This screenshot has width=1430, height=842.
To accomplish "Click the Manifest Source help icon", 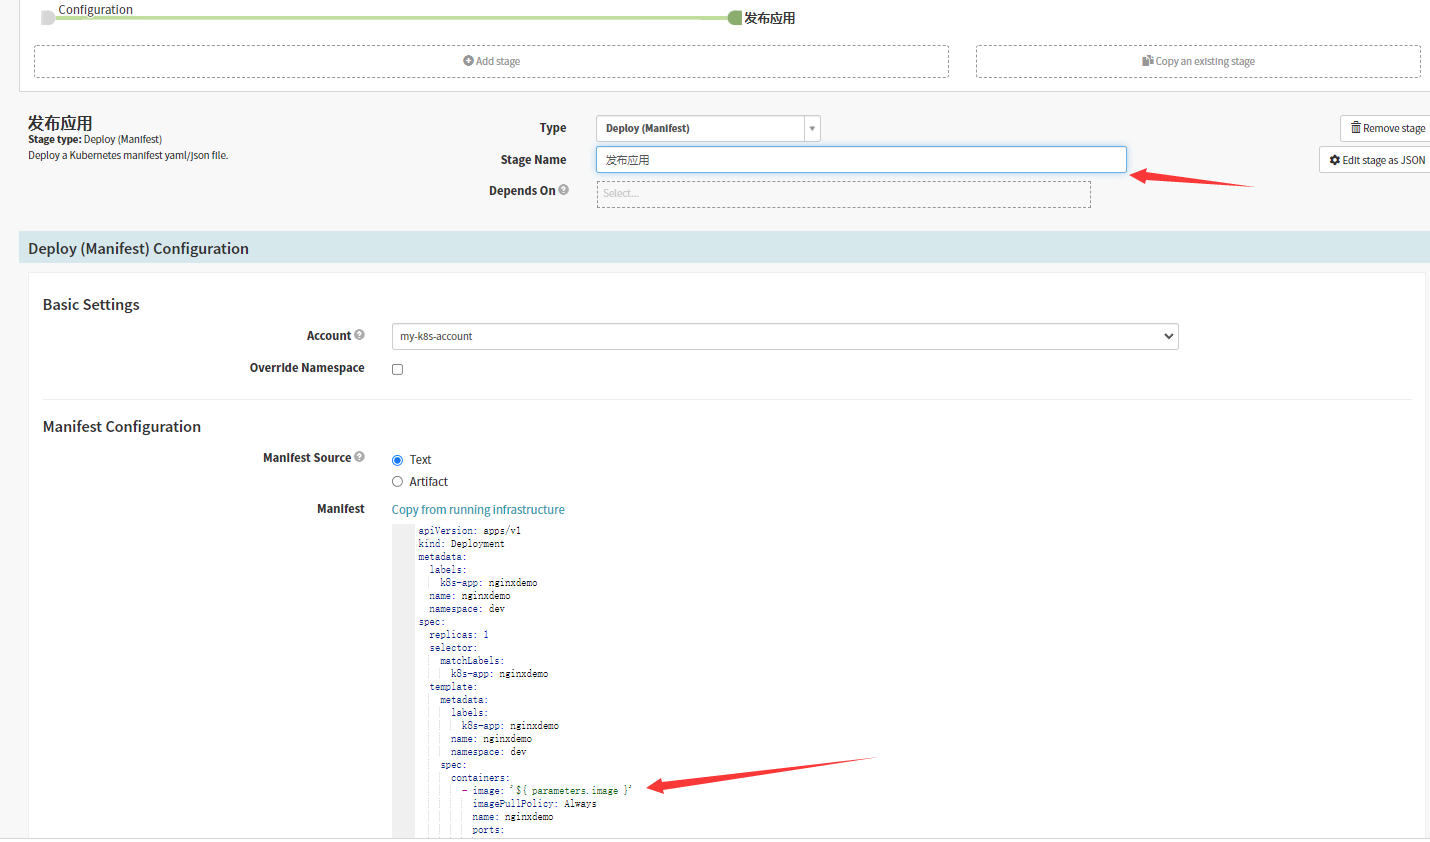I will pos(359,457).
